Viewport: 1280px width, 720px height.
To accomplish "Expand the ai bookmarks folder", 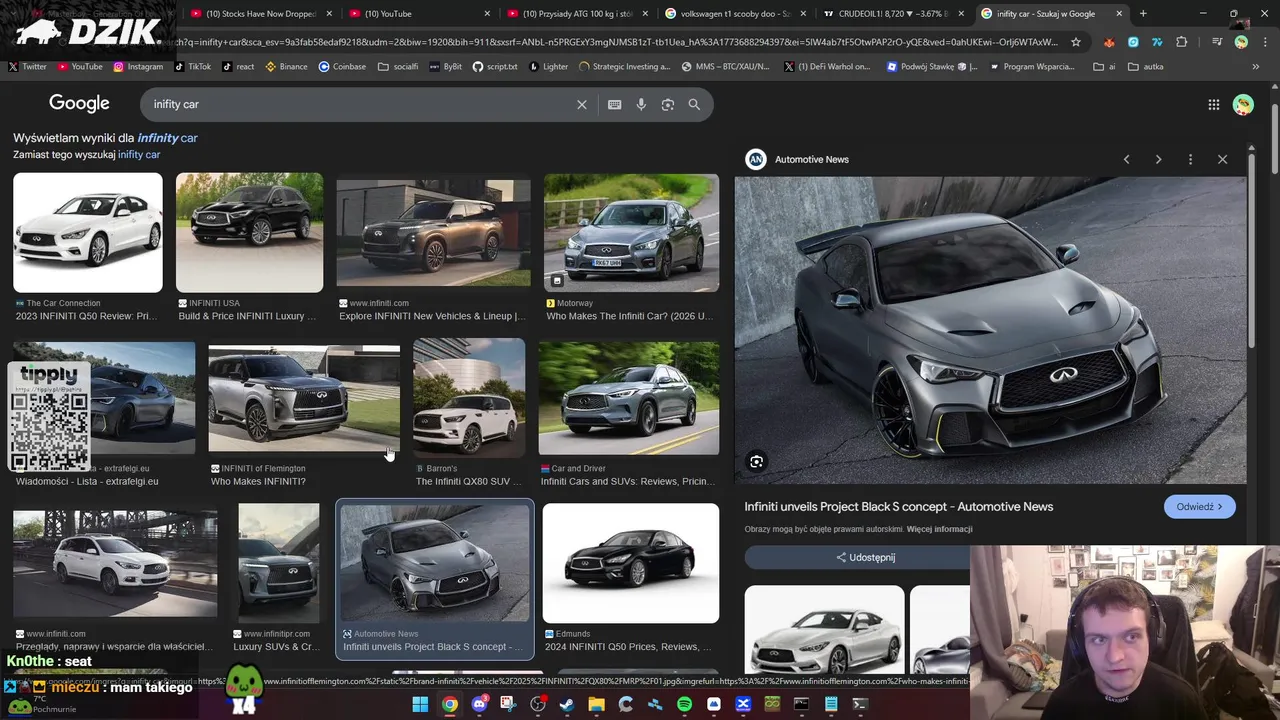I will pos(1104,66).
